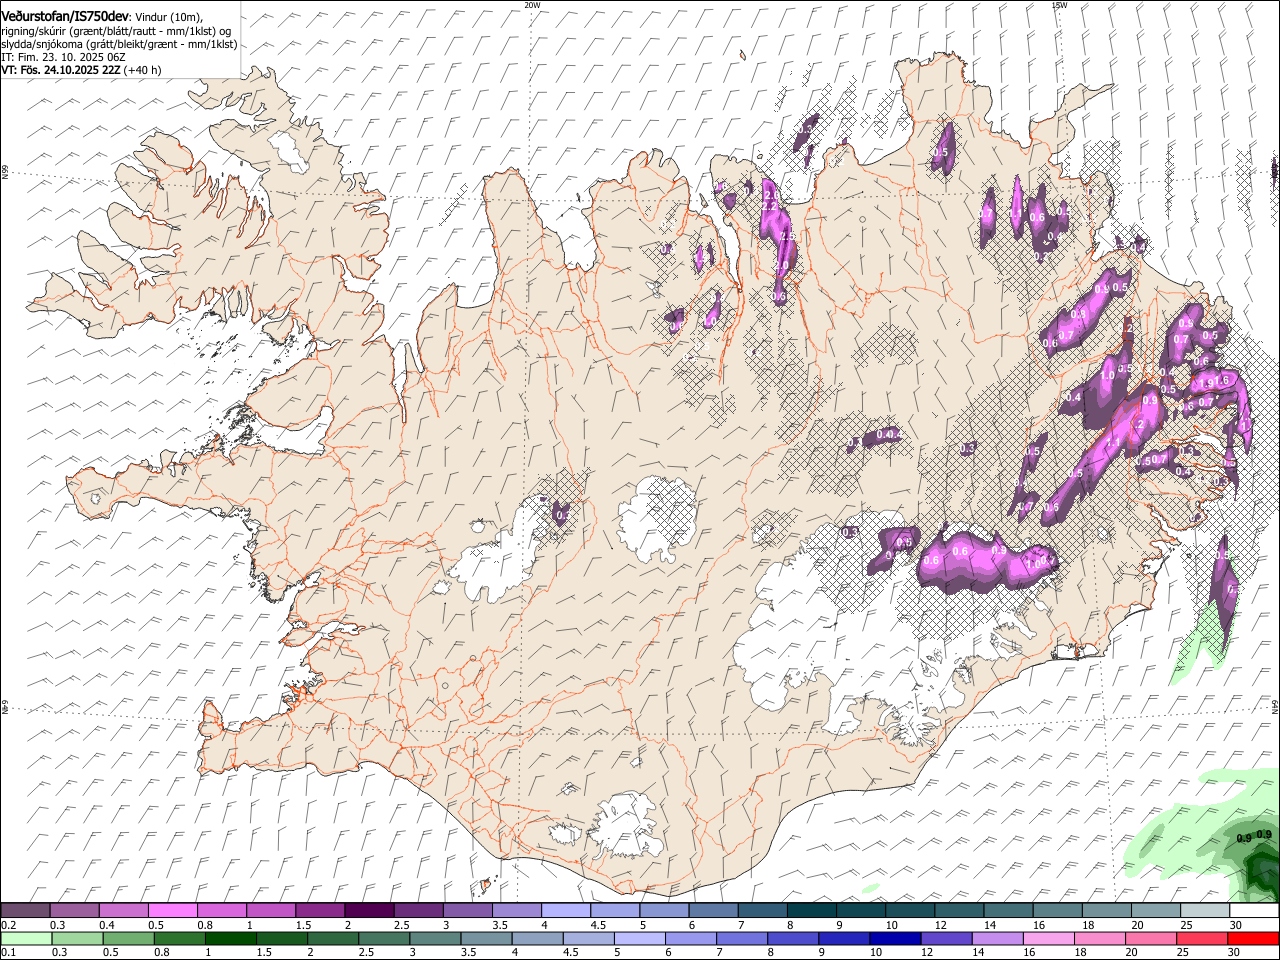Click the 15W longitude label
The height and width of the screenshot is (960, 1280).
[1059, 5]
